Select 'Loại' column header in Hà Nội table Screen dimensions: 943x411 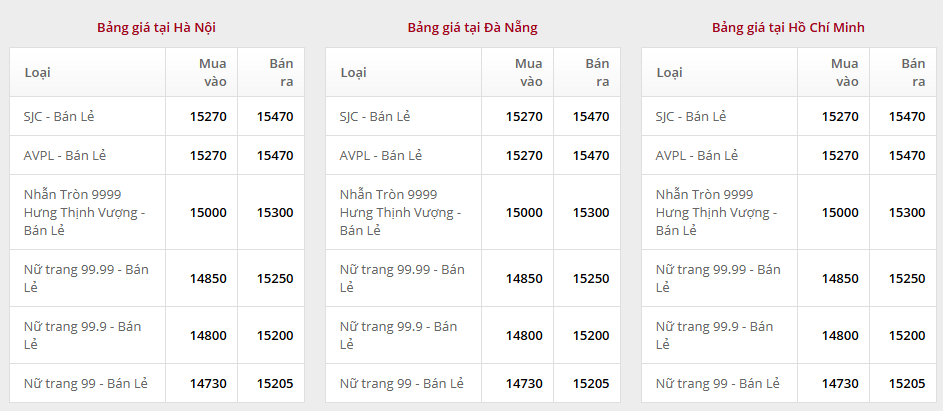coord(37,72)
